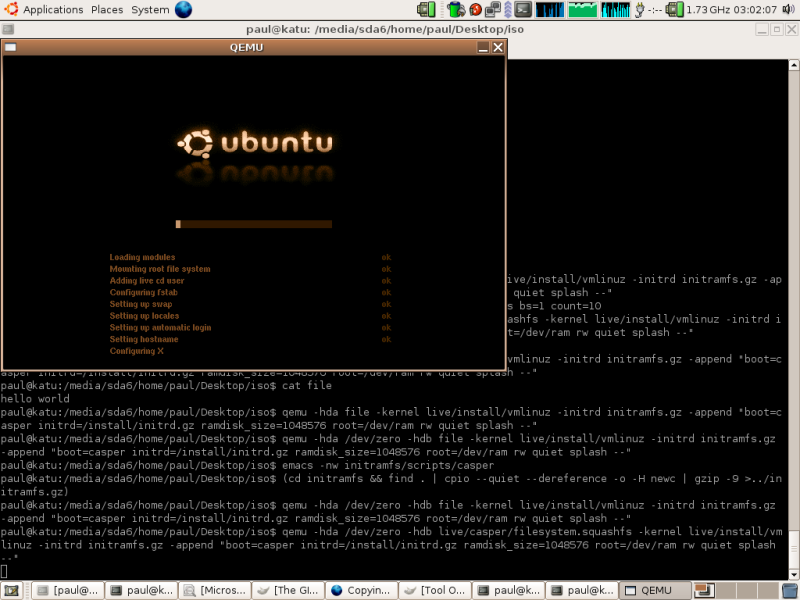This screenshot has width=800, height=600.
Task: Click the first CPU frequency chip icon
Action: [x=426, y=9]
